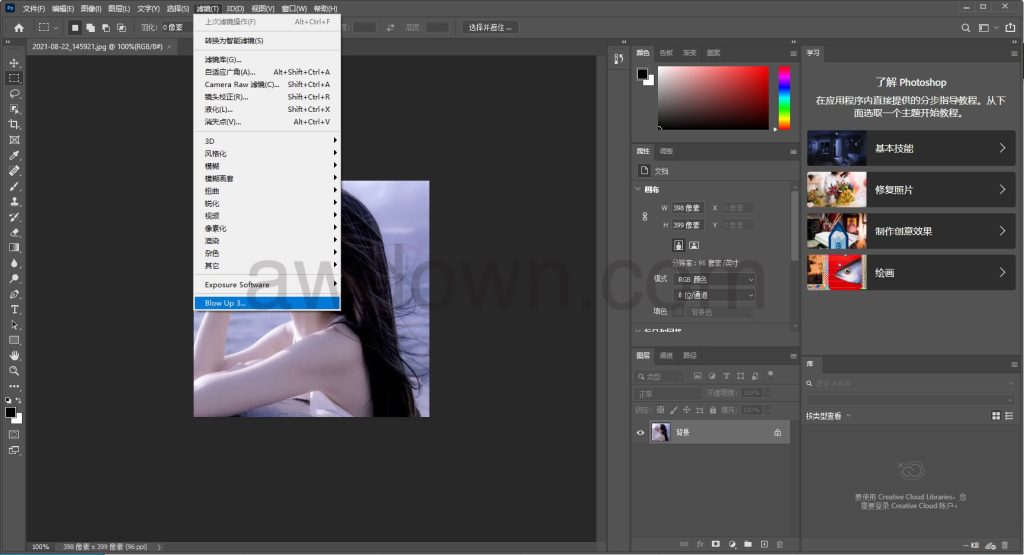
Task: Select the Move tool
Action: click(x=14, y=62)
